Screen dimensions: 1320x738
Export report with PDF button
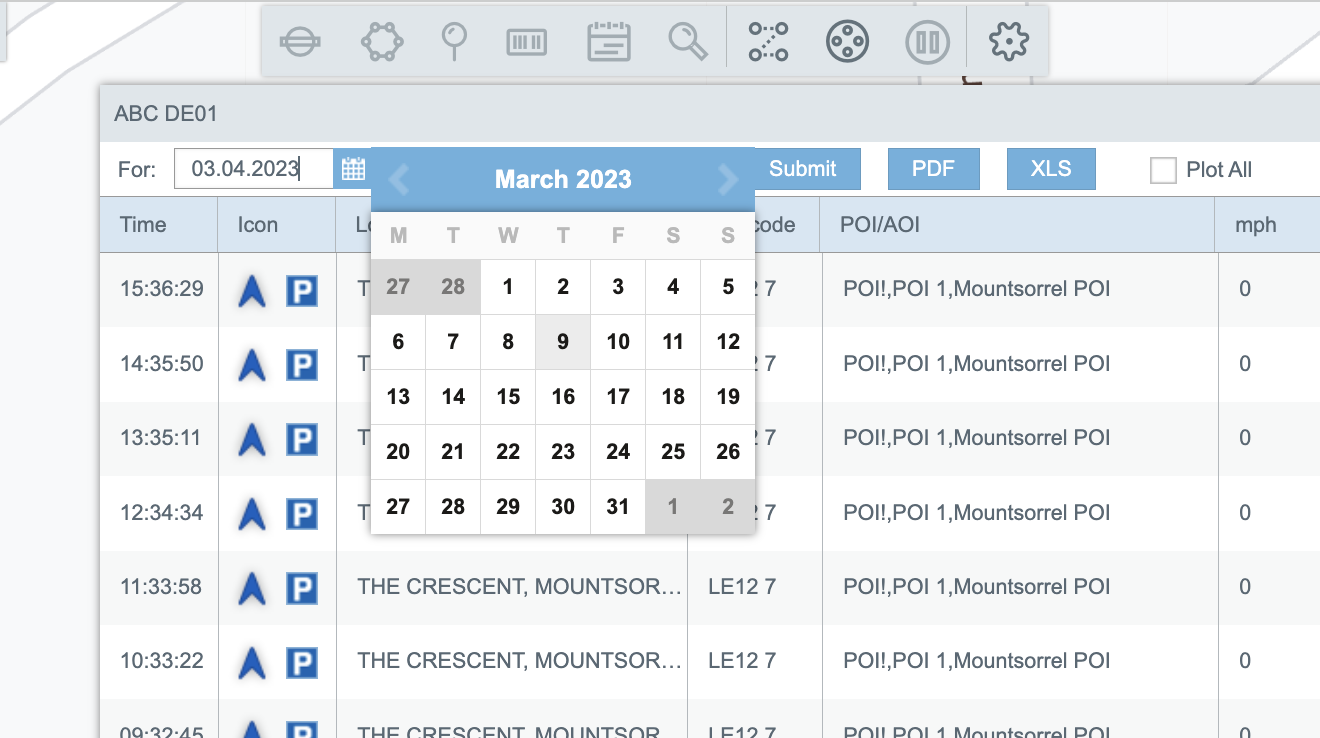coord(933,169)
